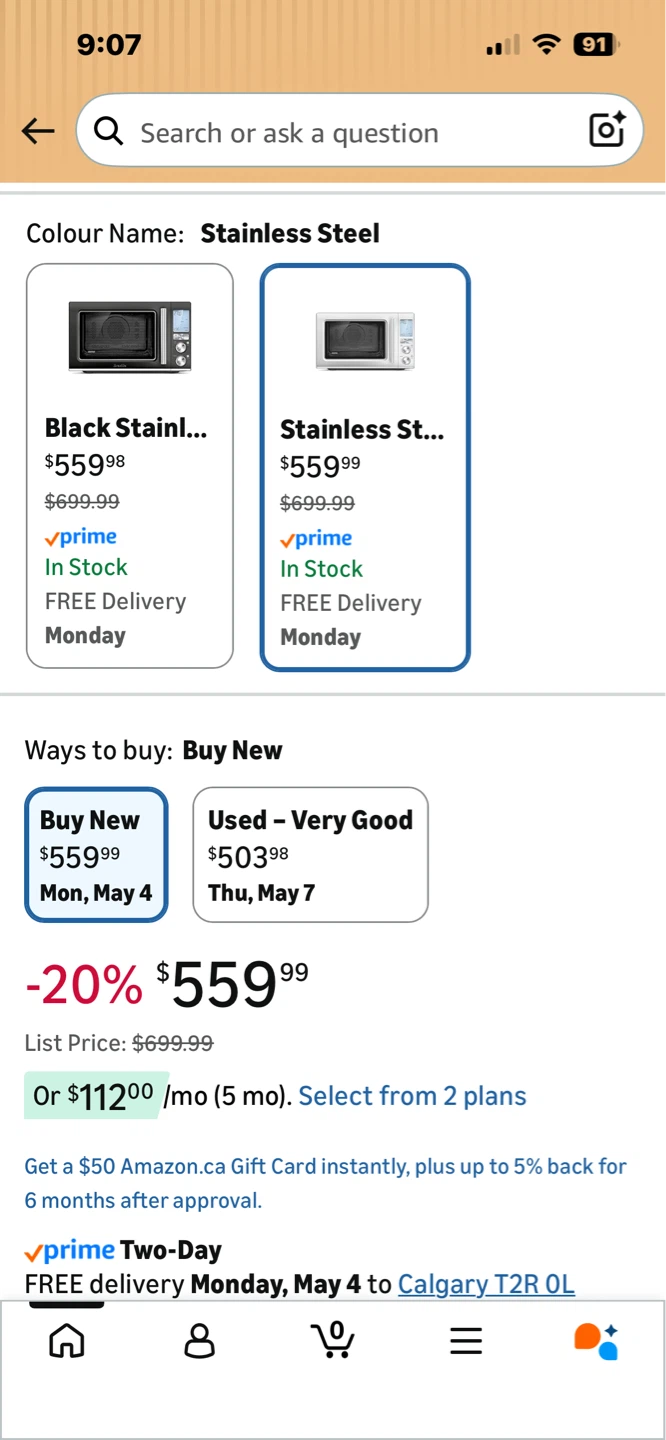Open account profile icon
666x1440 pixels.
click(x=200, y=1340)
